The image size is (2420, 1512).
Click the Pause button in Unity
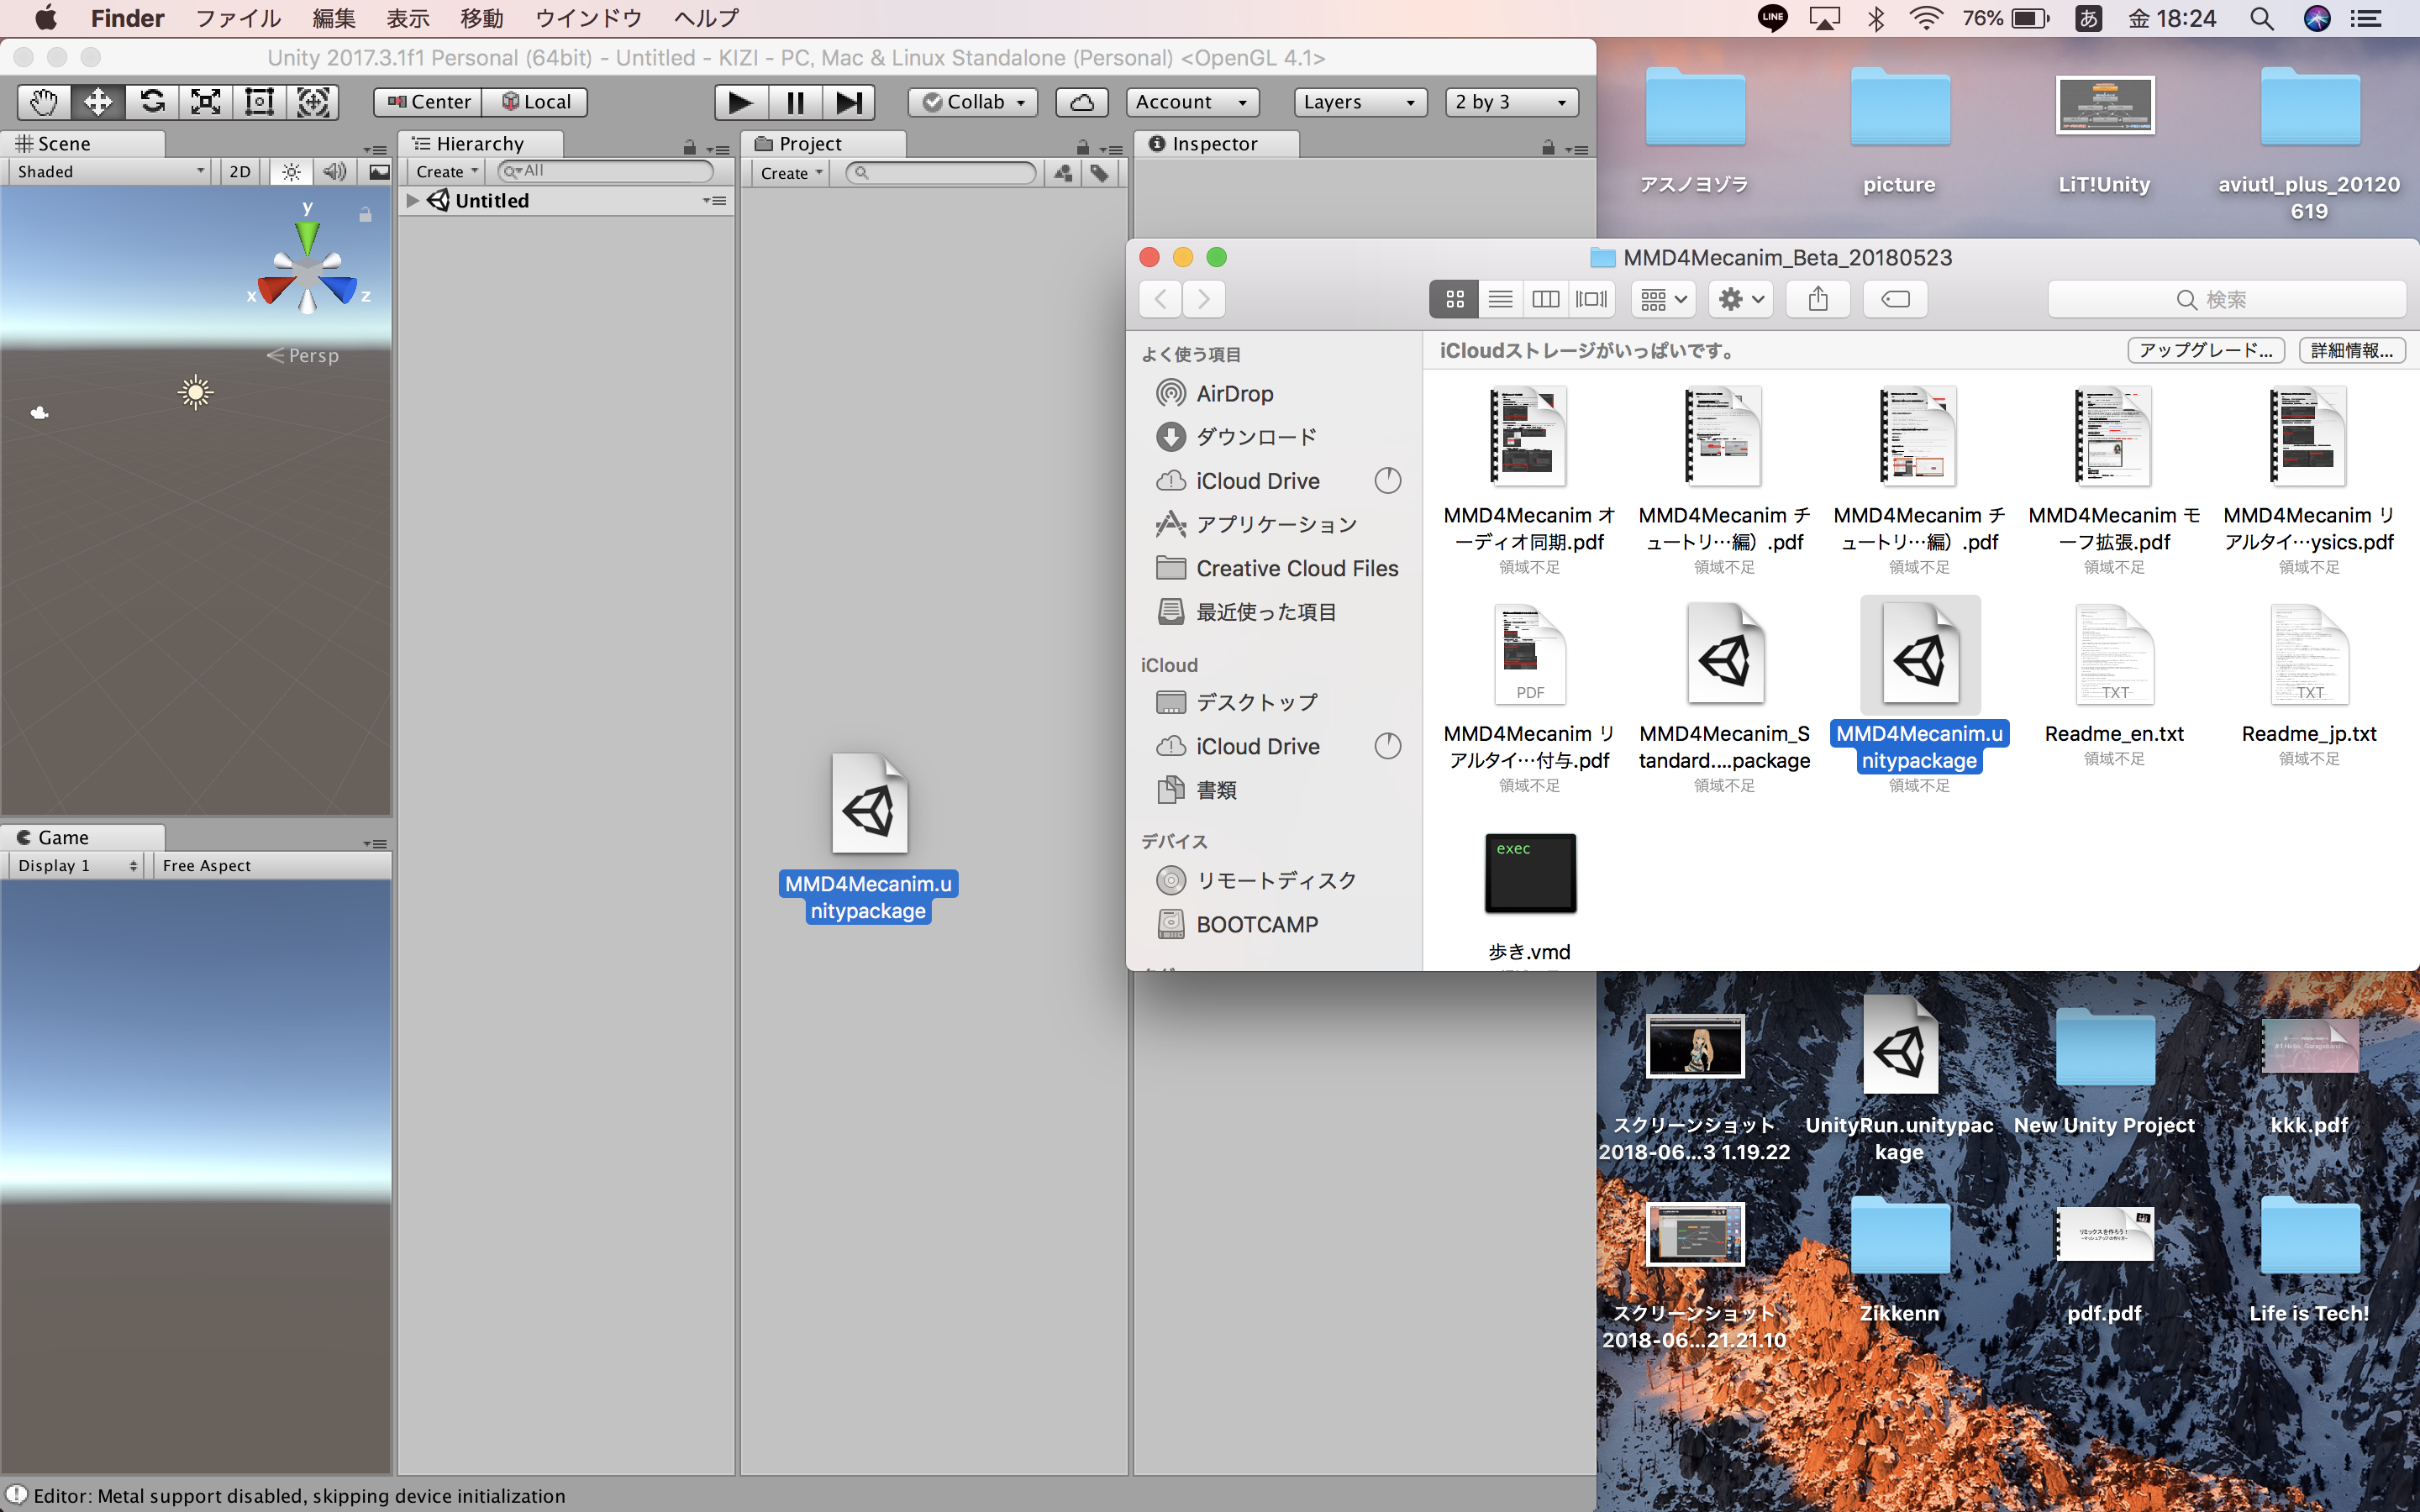[795, 102]
